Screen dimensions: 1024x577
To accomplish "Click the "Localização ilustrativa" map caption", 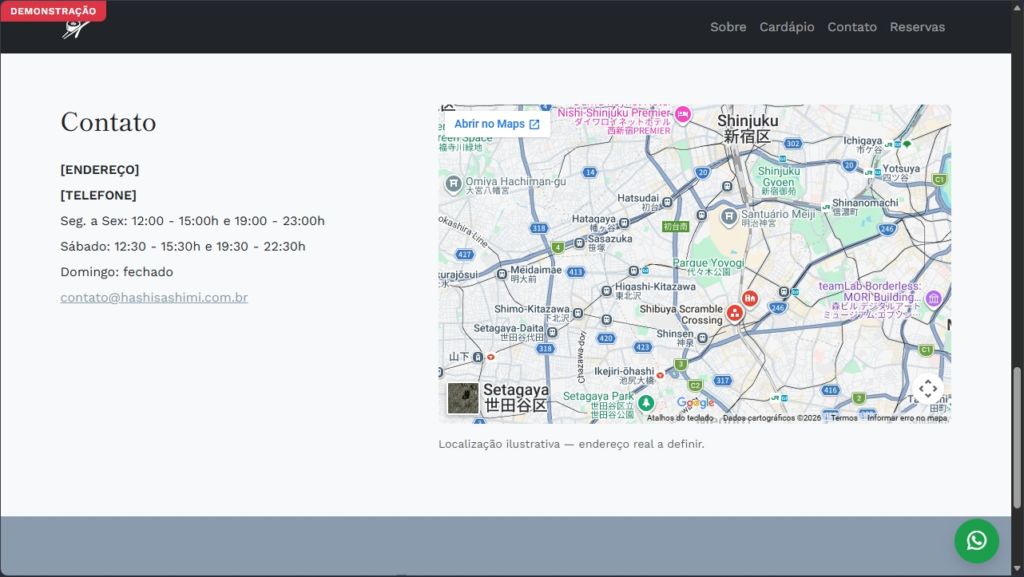I will 571,444.
